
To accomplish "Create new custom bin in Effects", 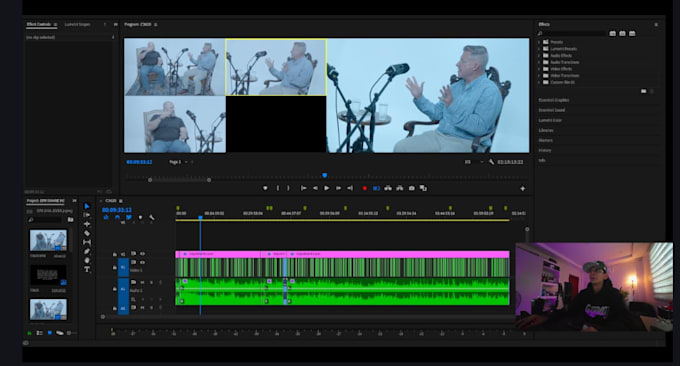I will click(644, 91).
